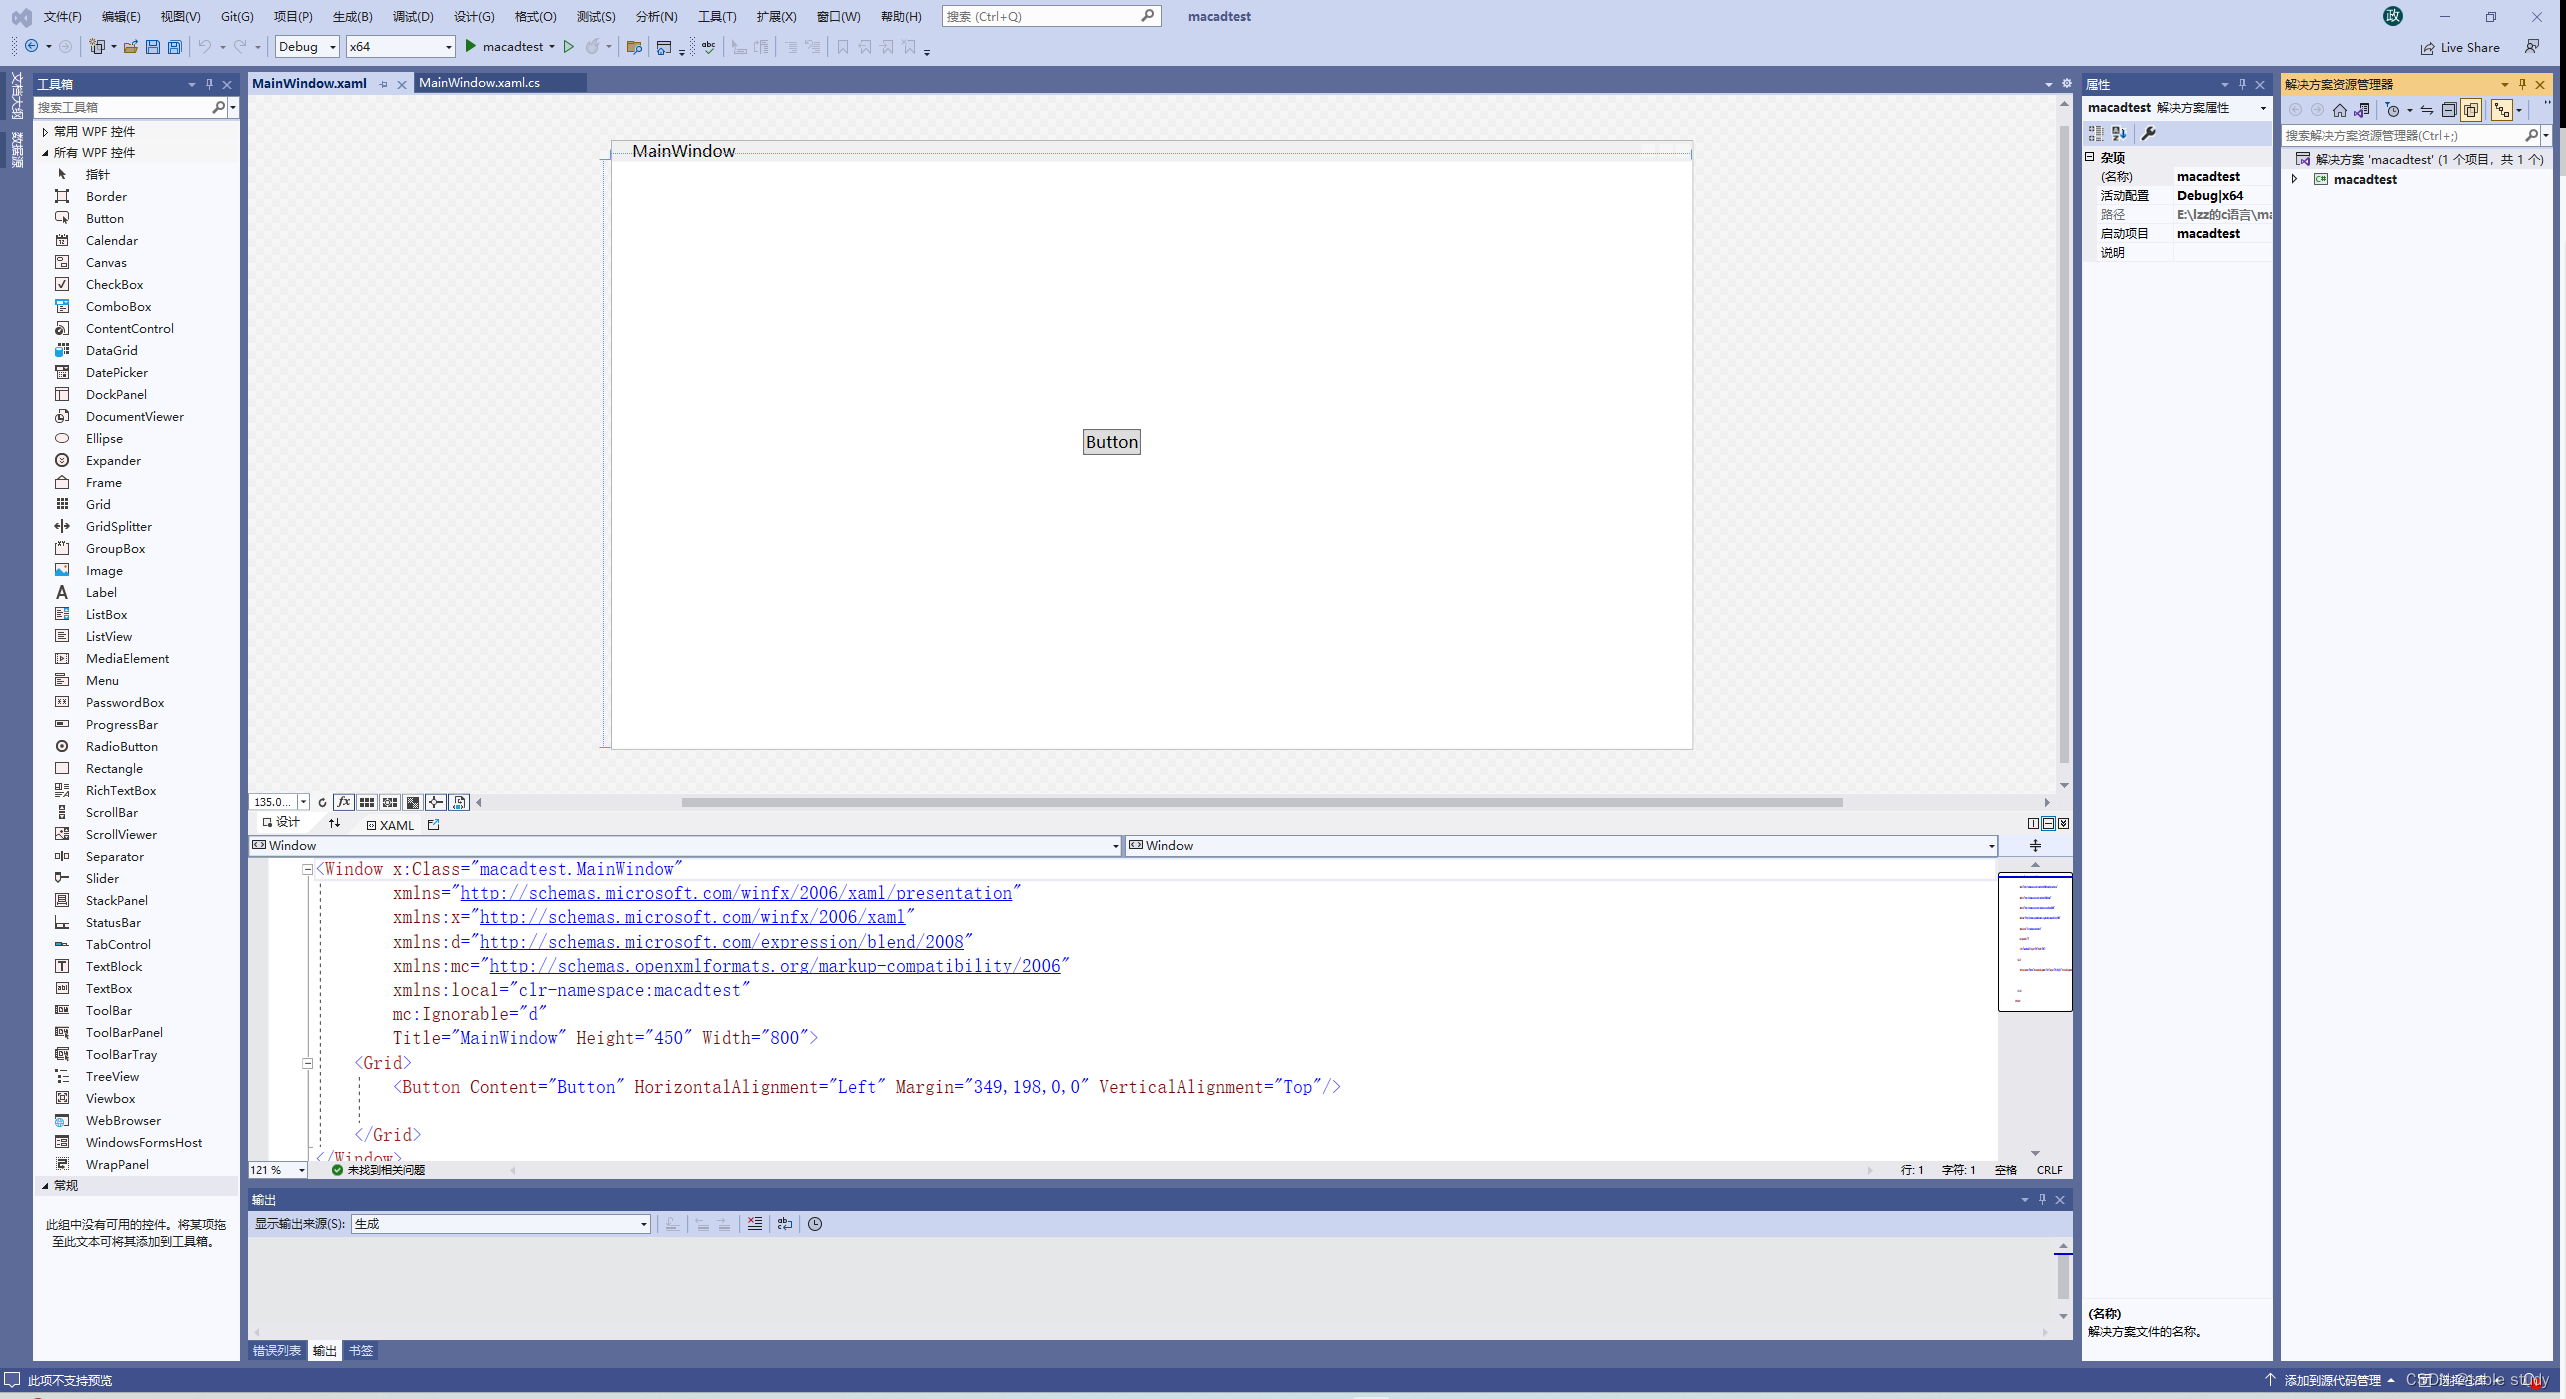
Task: Click Pending Changes Filter clock icon
Action: click(2392, 110)
